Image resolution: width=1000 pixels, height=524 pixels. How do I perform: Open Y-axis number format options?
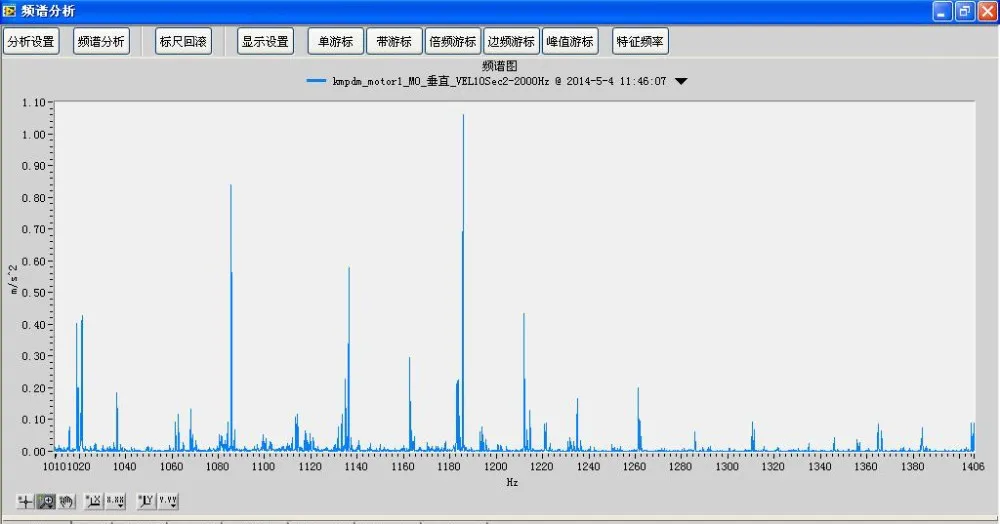pyautogui.click(x=168, y=501)
